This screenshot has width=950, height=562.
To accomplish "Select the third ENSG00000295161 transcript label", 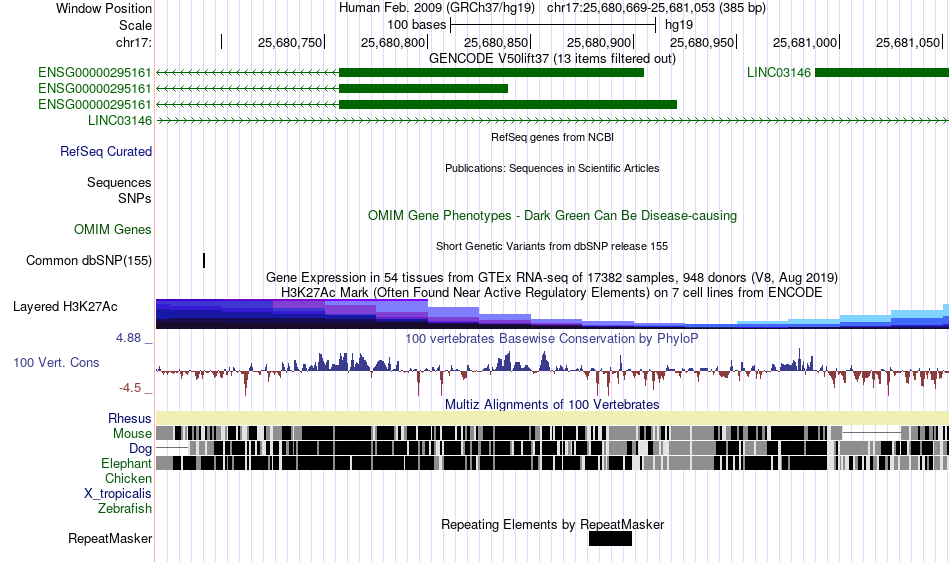I will point(95,104).
